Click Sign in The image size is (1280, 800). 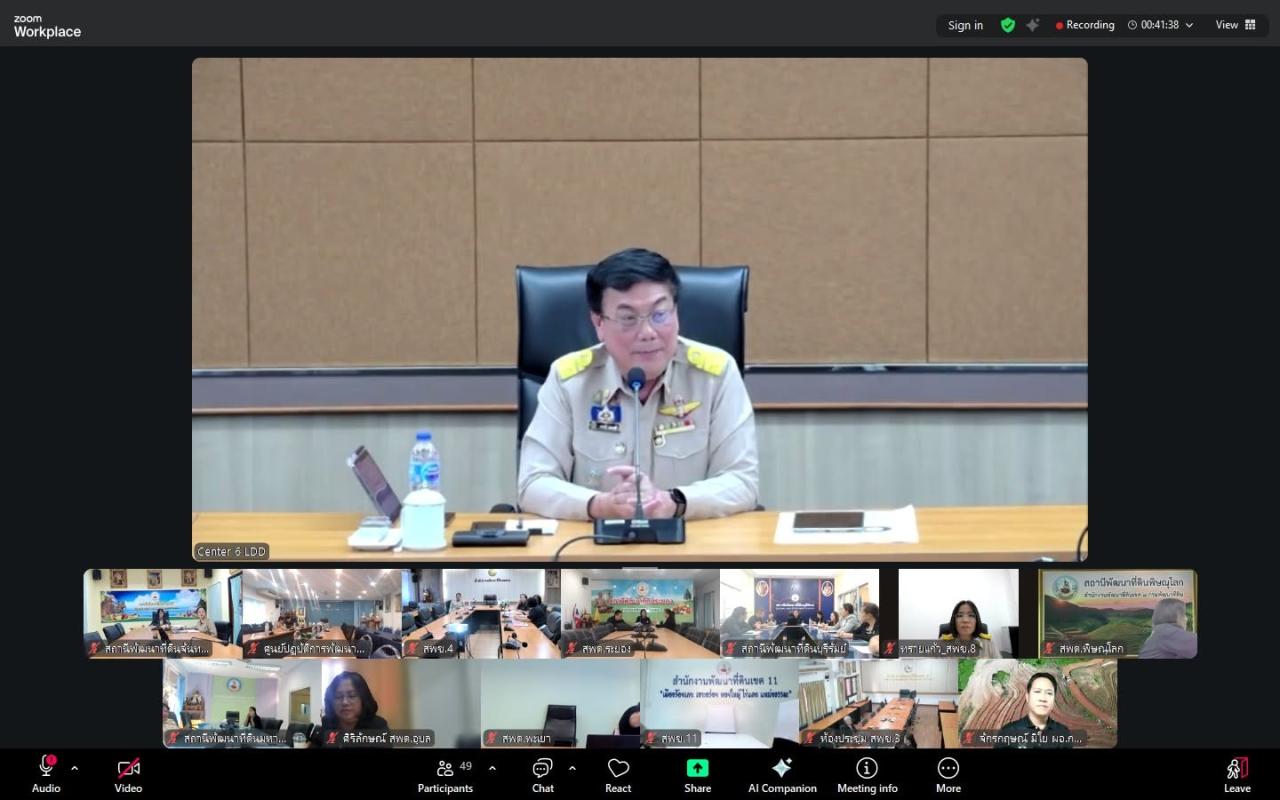pos(965,25)
